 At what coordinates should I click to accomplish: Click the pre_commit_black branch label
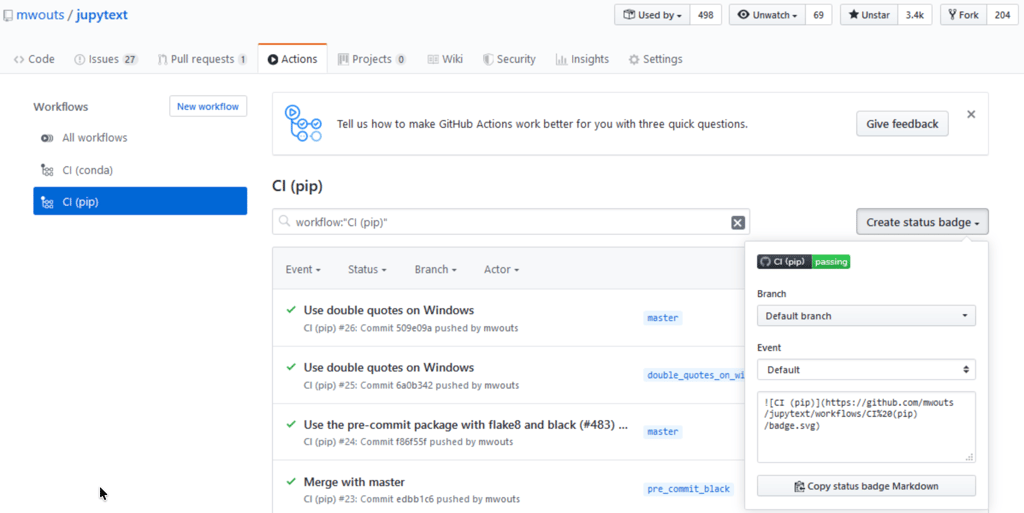pyautogui.click(x=688, y=489)
